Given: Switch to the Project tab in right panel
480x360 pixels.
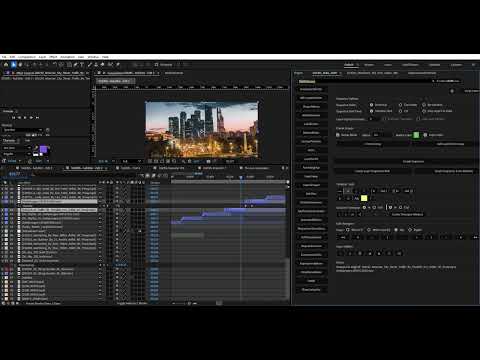Looking at the screenshot, I should (298, 73).
